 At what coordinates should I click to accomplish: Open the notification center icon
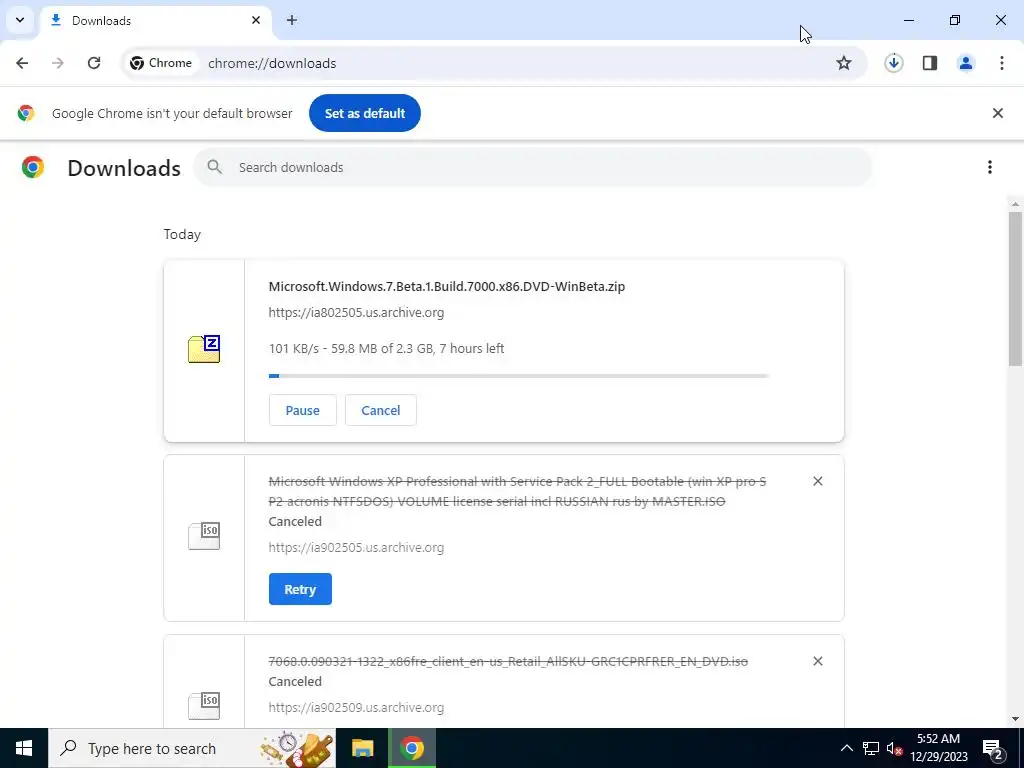[x=993, y=748]
